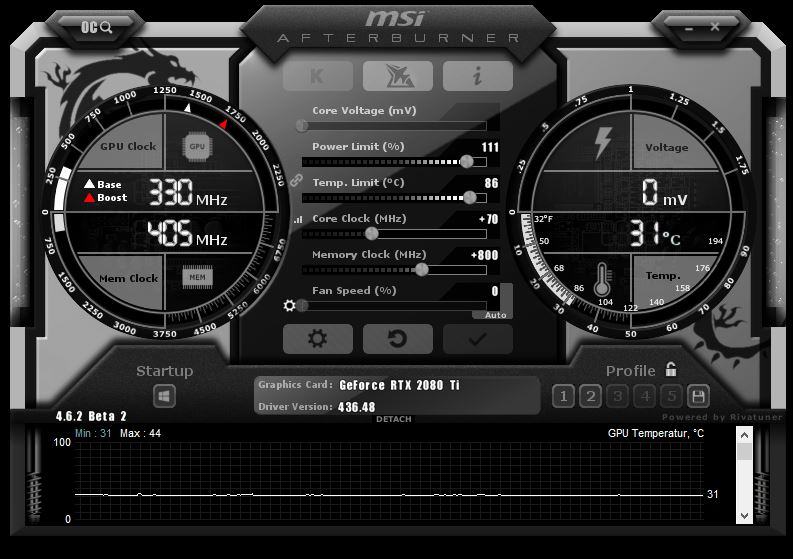This screenshot has width=793, height=559.
Task: Click the Fan Speed value 0
Action: [x=495, y=291]
